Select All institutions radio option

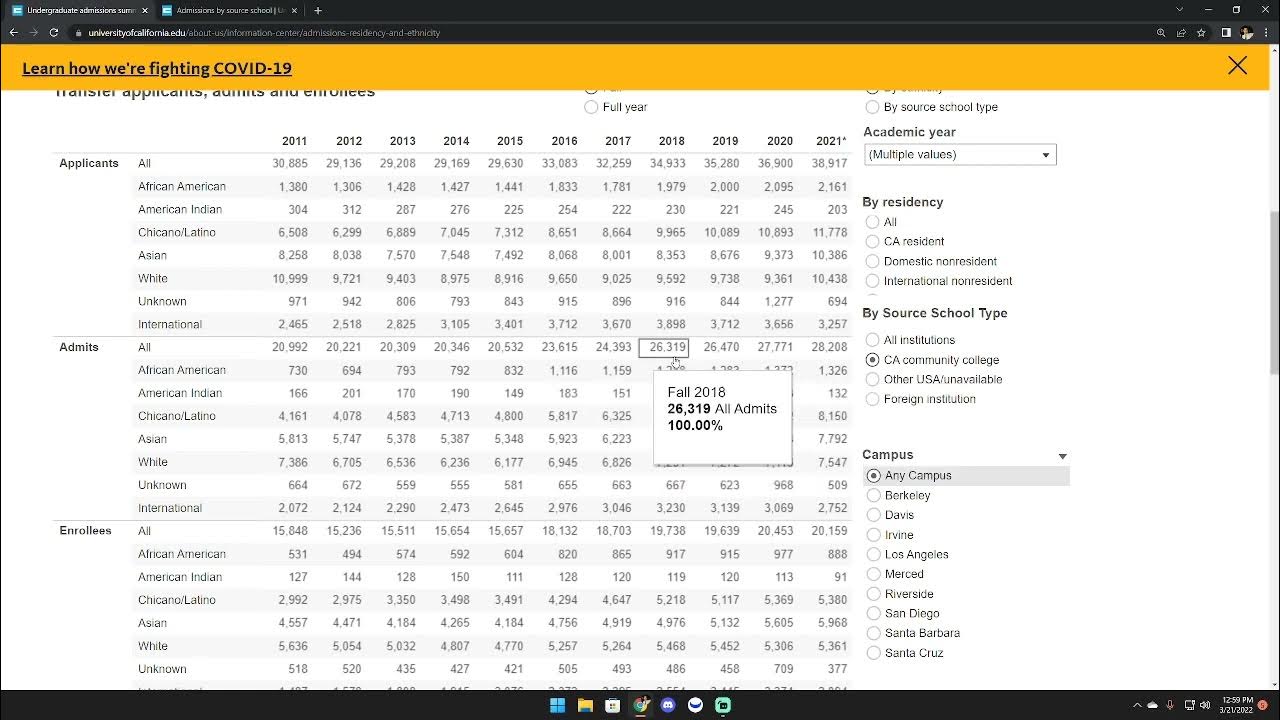click(x=872, y=340)
